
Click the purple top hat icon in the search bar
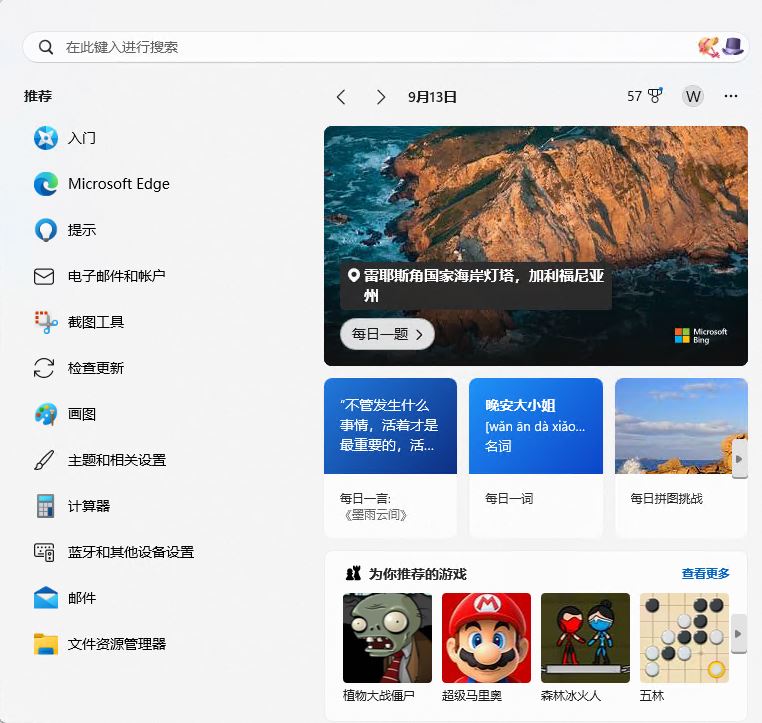point(733,47)
